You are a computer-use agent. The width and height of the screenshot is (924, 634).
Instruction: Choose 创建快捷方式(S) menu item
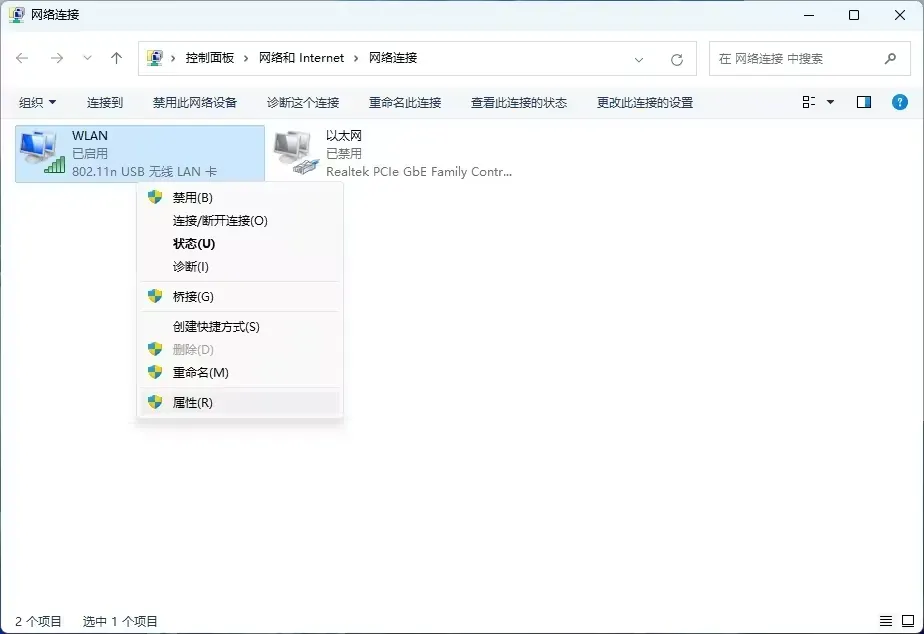point(240,326)
